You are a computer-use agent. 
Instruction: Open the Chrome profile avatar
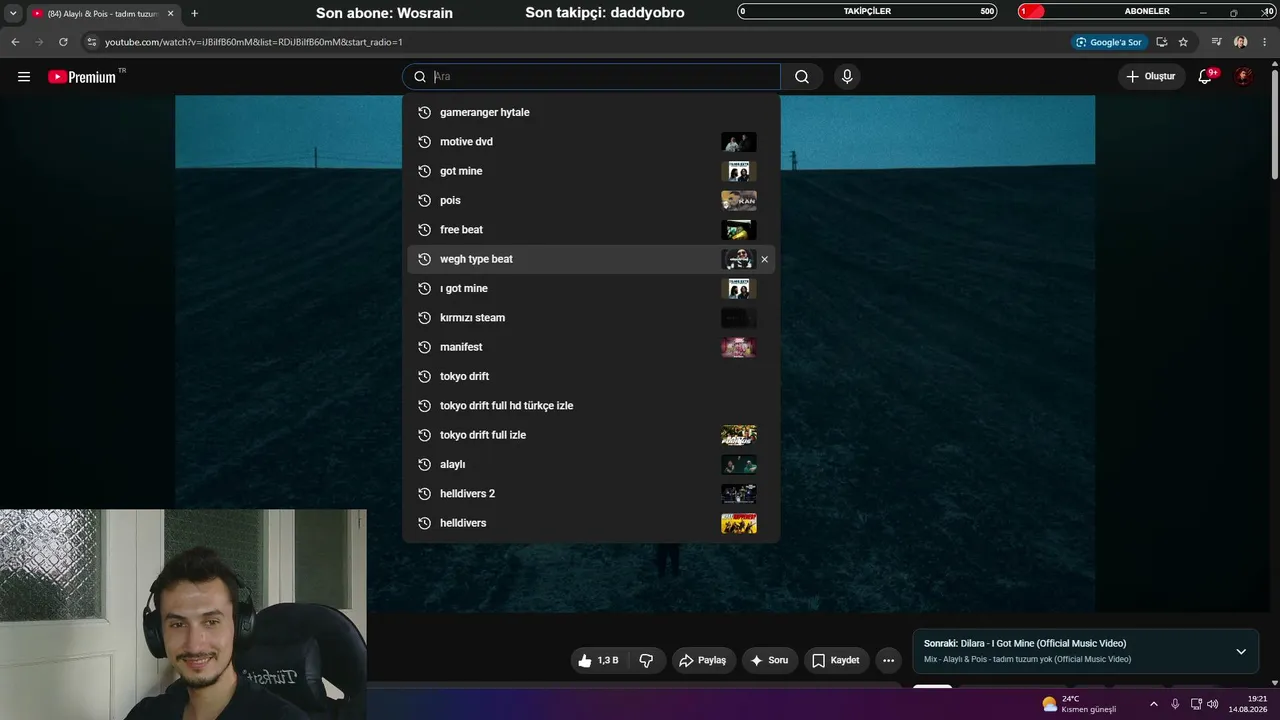(x=1241, y=42)
